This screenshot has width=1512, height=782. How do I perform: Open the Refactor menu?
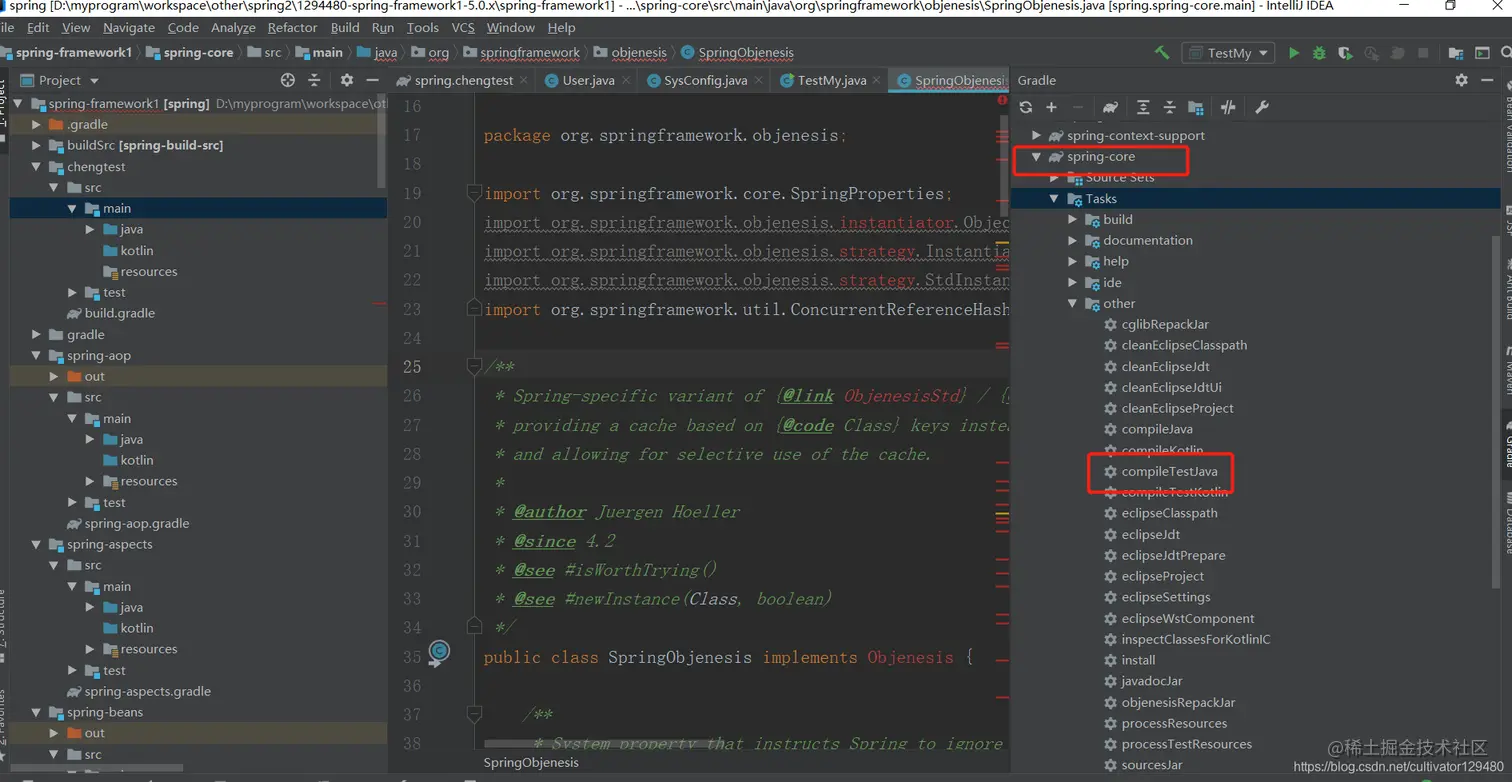click(x=292, y=28)
